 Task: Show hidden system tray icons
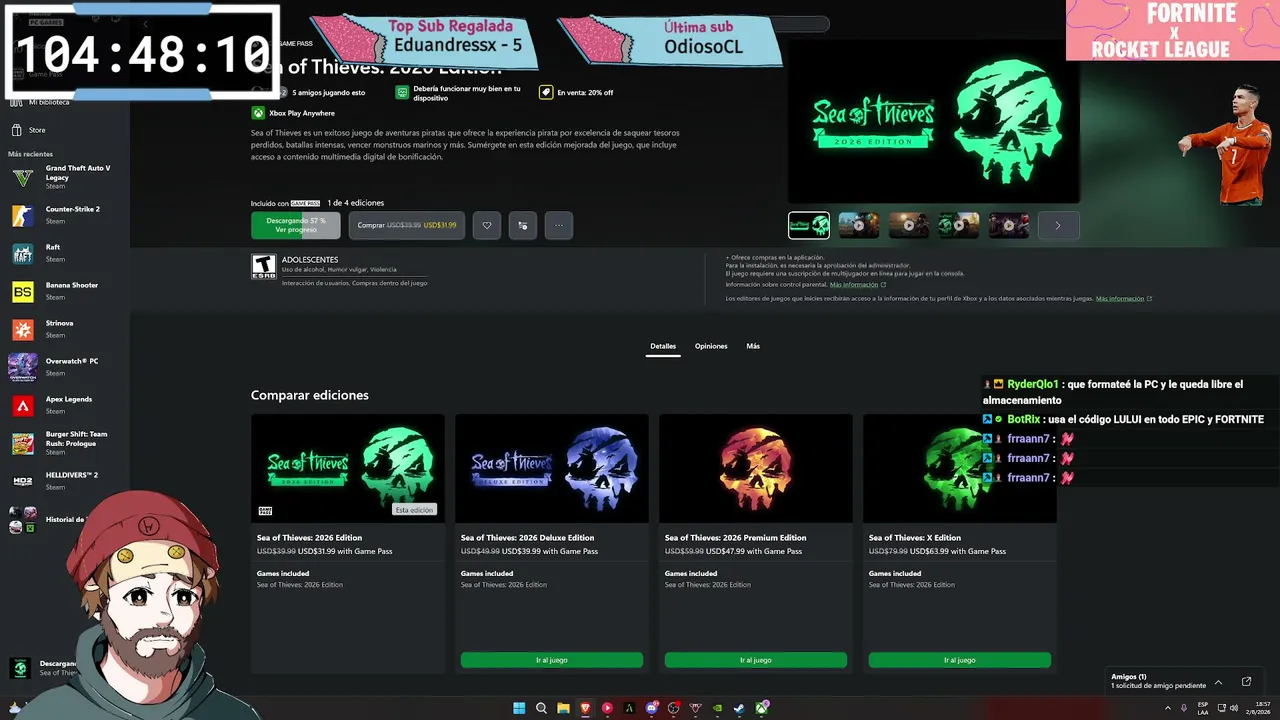pyautogui.click(x=1167, y=708)
